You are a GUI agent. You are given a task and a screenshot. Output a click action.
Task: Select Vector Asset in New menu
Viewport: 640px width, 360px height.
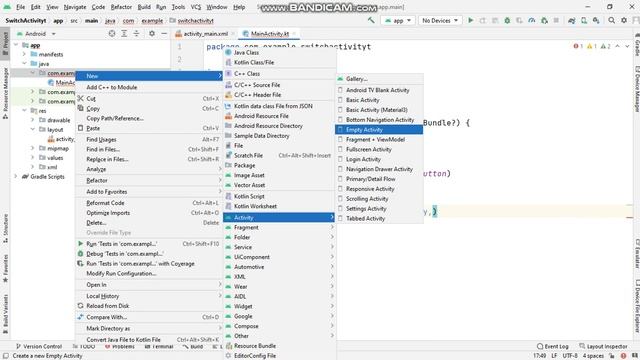coord(280,185)
